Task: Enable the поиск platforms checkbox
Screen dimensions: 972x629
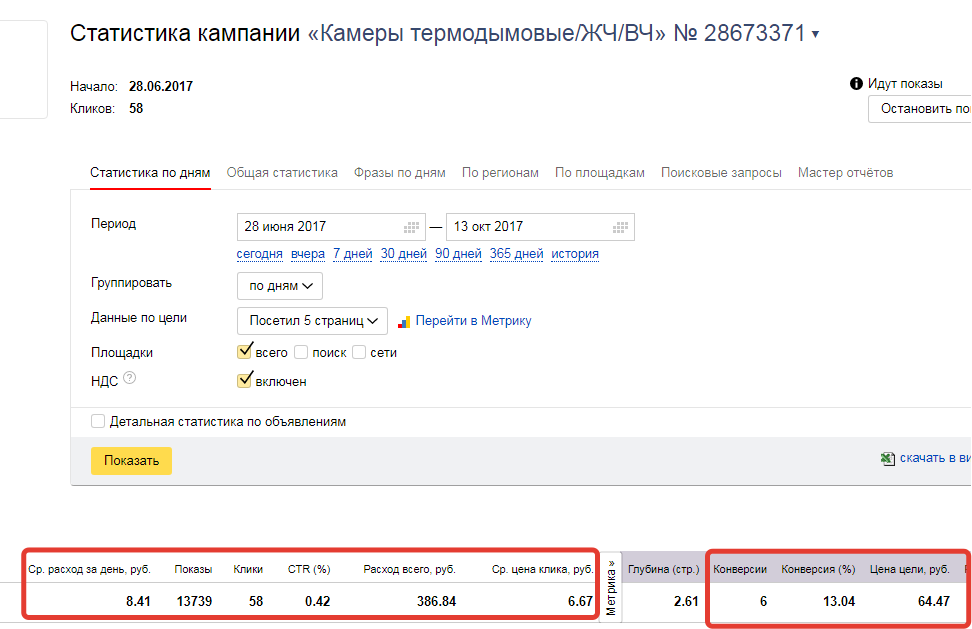Action: [x=301, y=353]
